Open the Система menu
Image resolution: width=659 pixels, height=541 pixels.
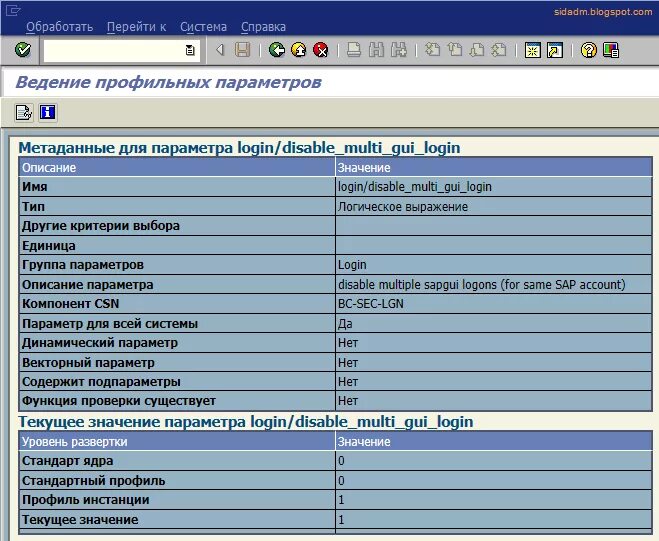203,27
